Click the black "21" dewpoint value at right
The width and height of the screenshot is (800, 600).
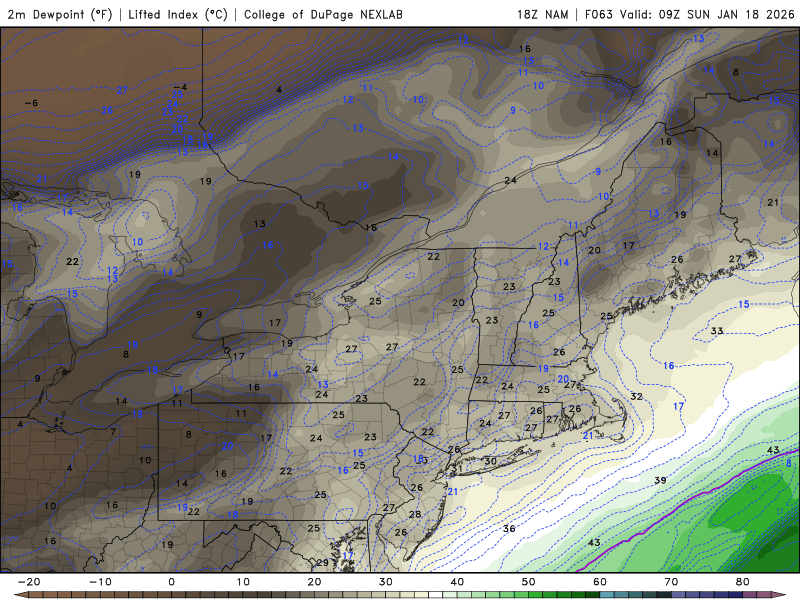773,203
